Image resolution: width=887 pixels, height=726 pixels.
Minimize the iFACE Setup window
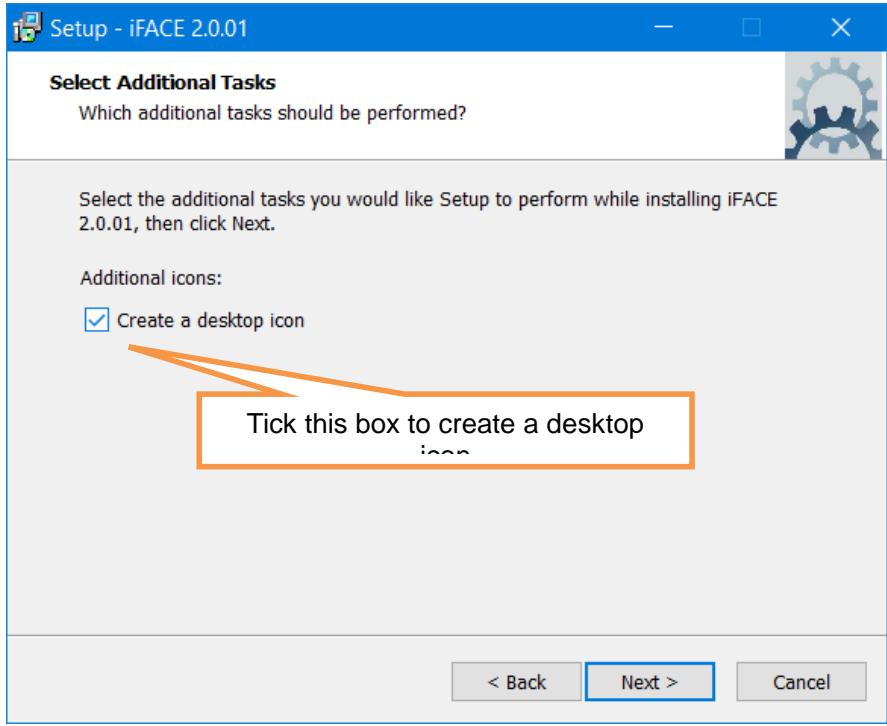[x=663, y=27]
